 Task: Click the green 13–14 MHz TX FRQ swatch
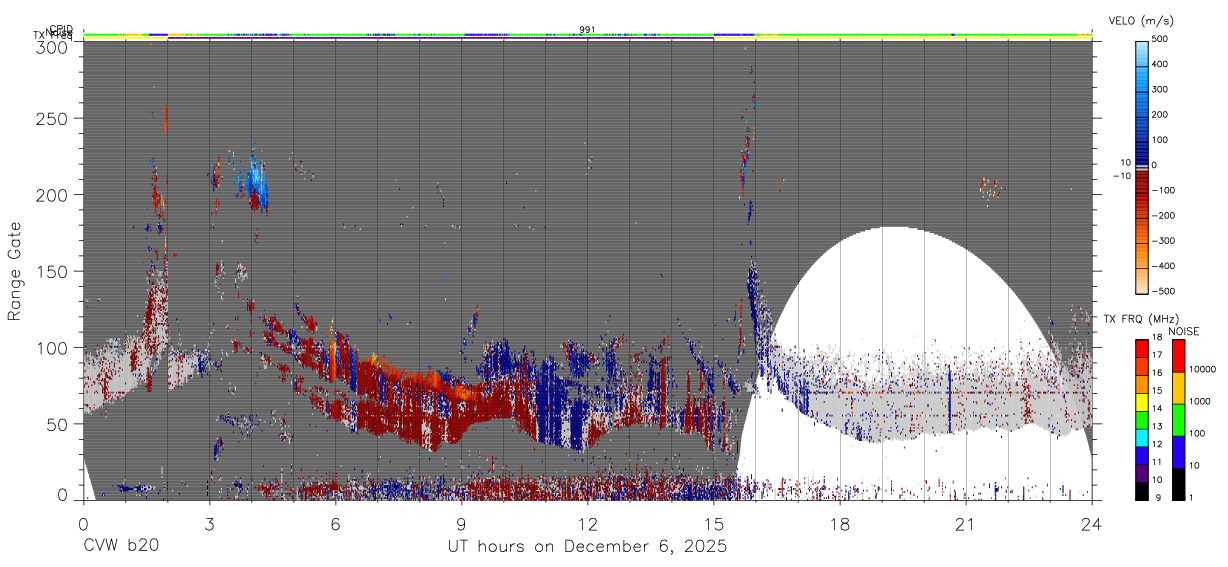[1142, 418]
